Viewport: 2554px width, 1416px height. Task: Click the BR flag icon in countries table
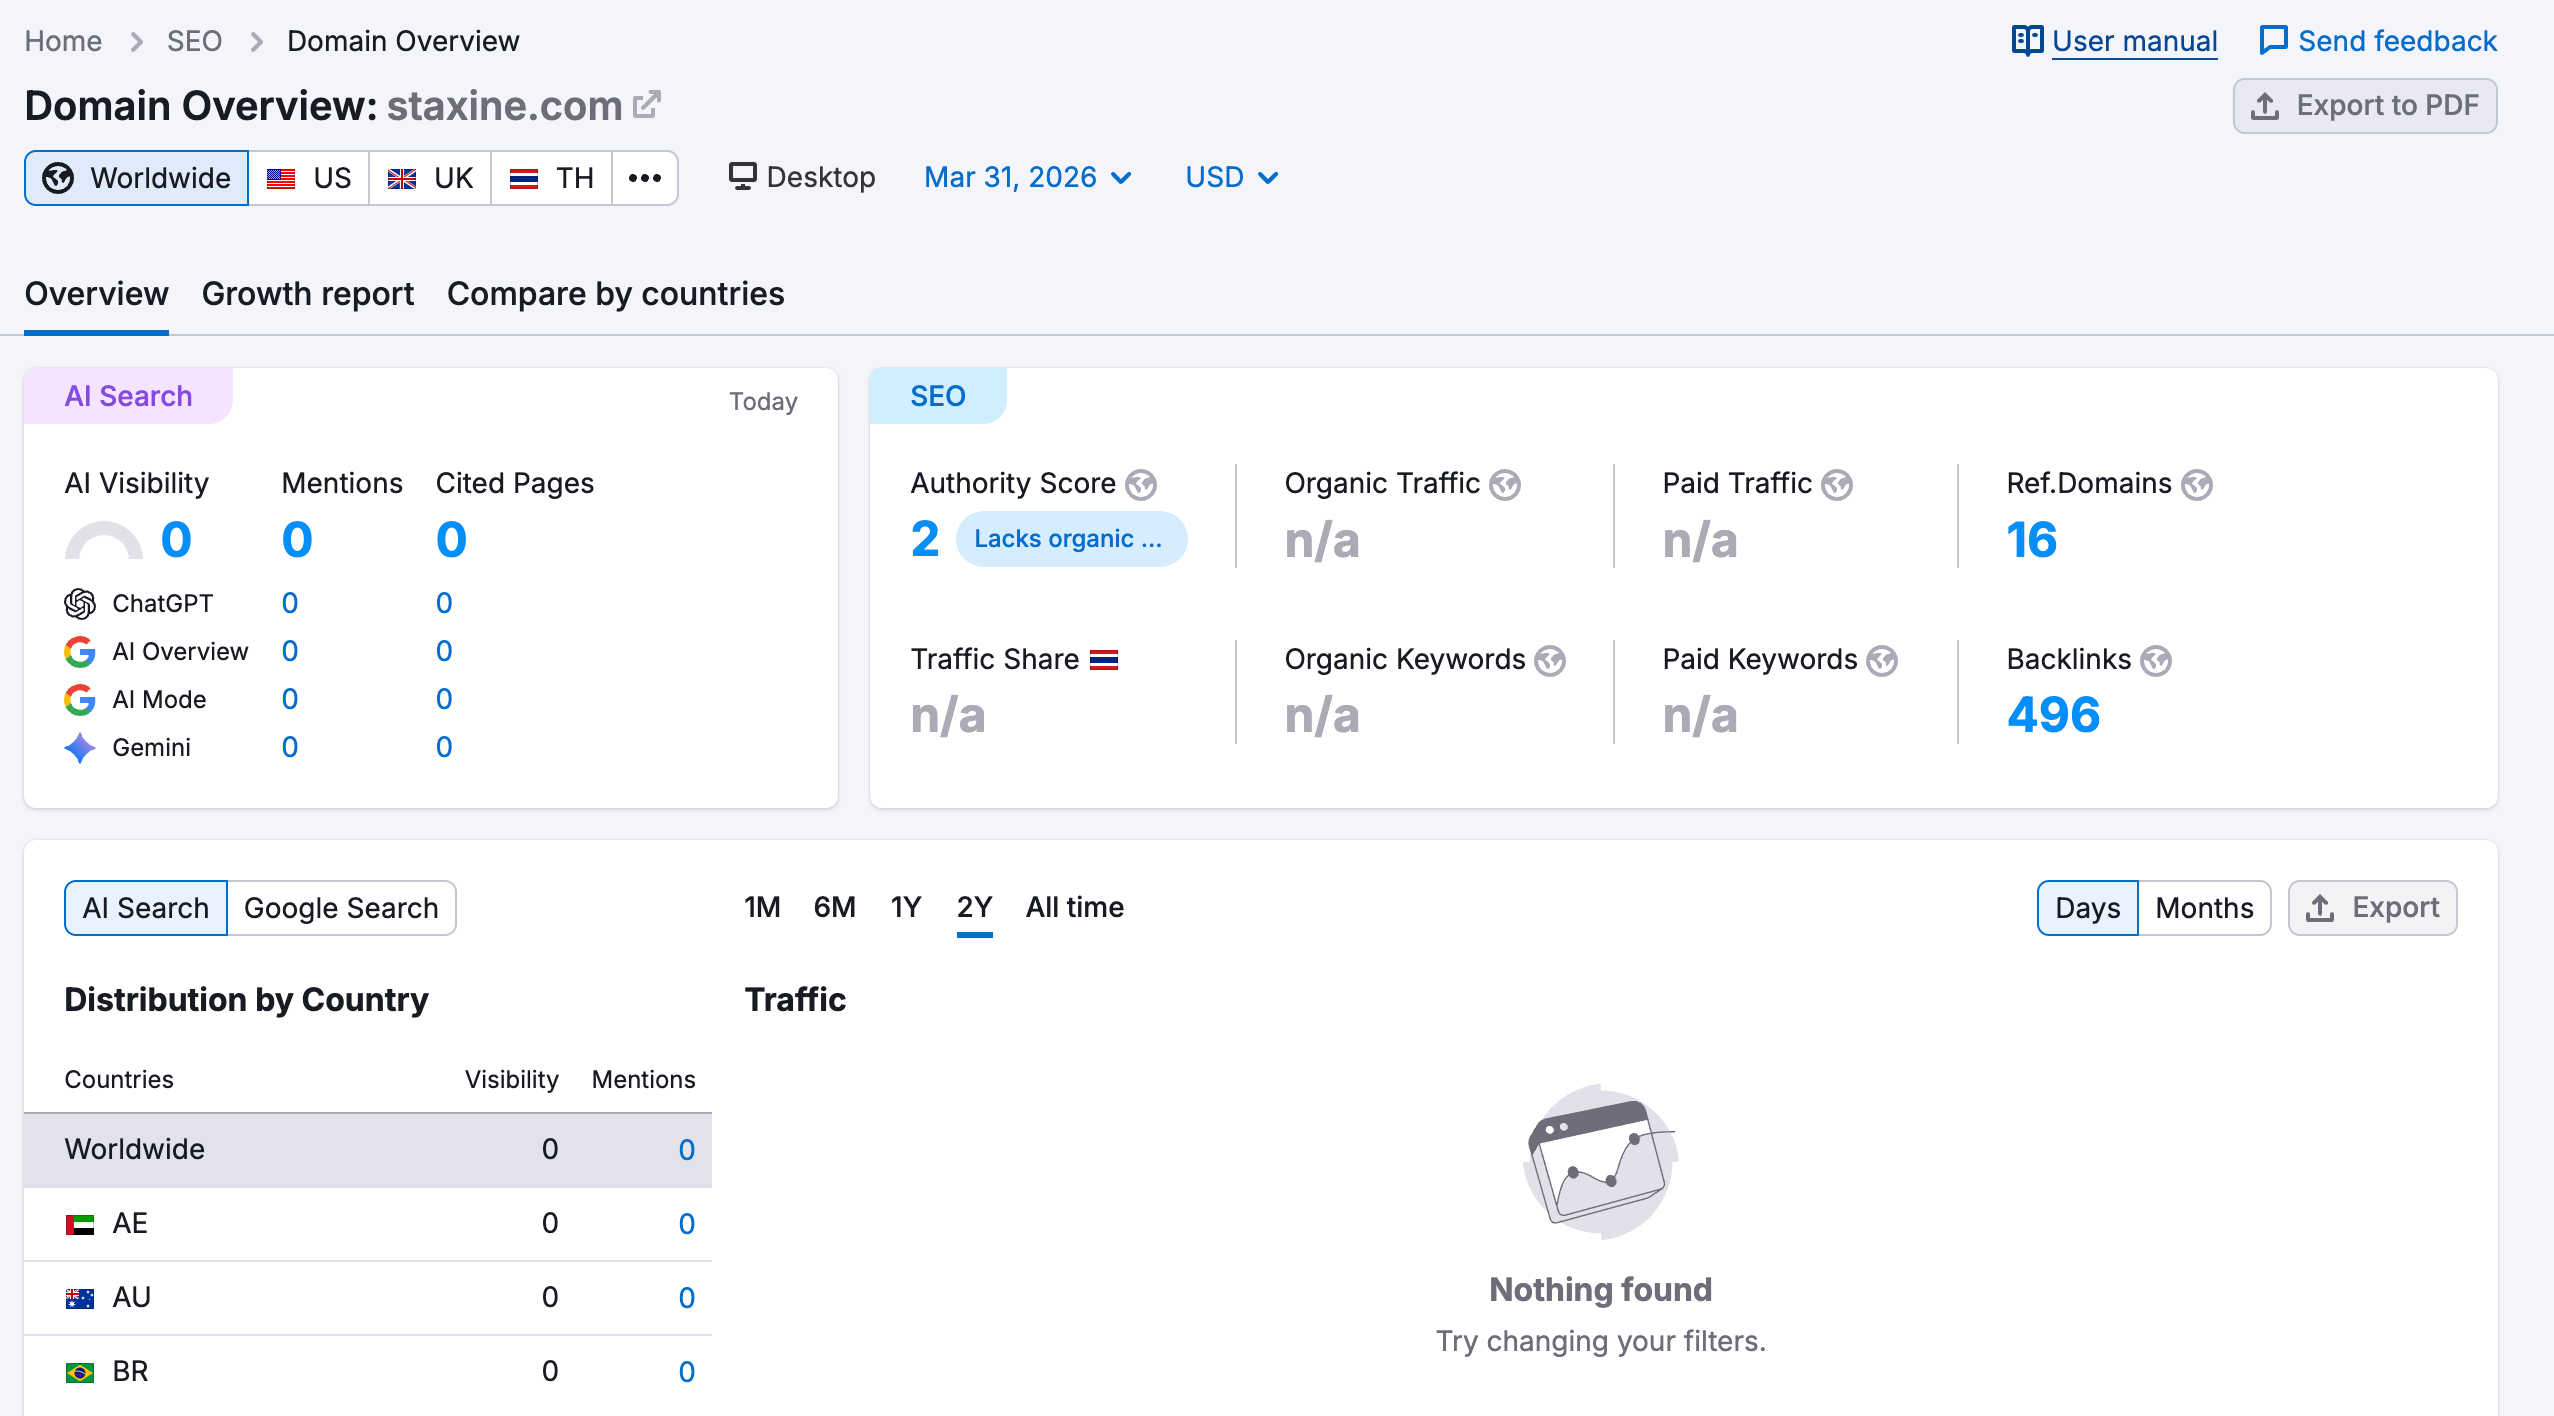pyautogui.click(x=80, y=1372)
